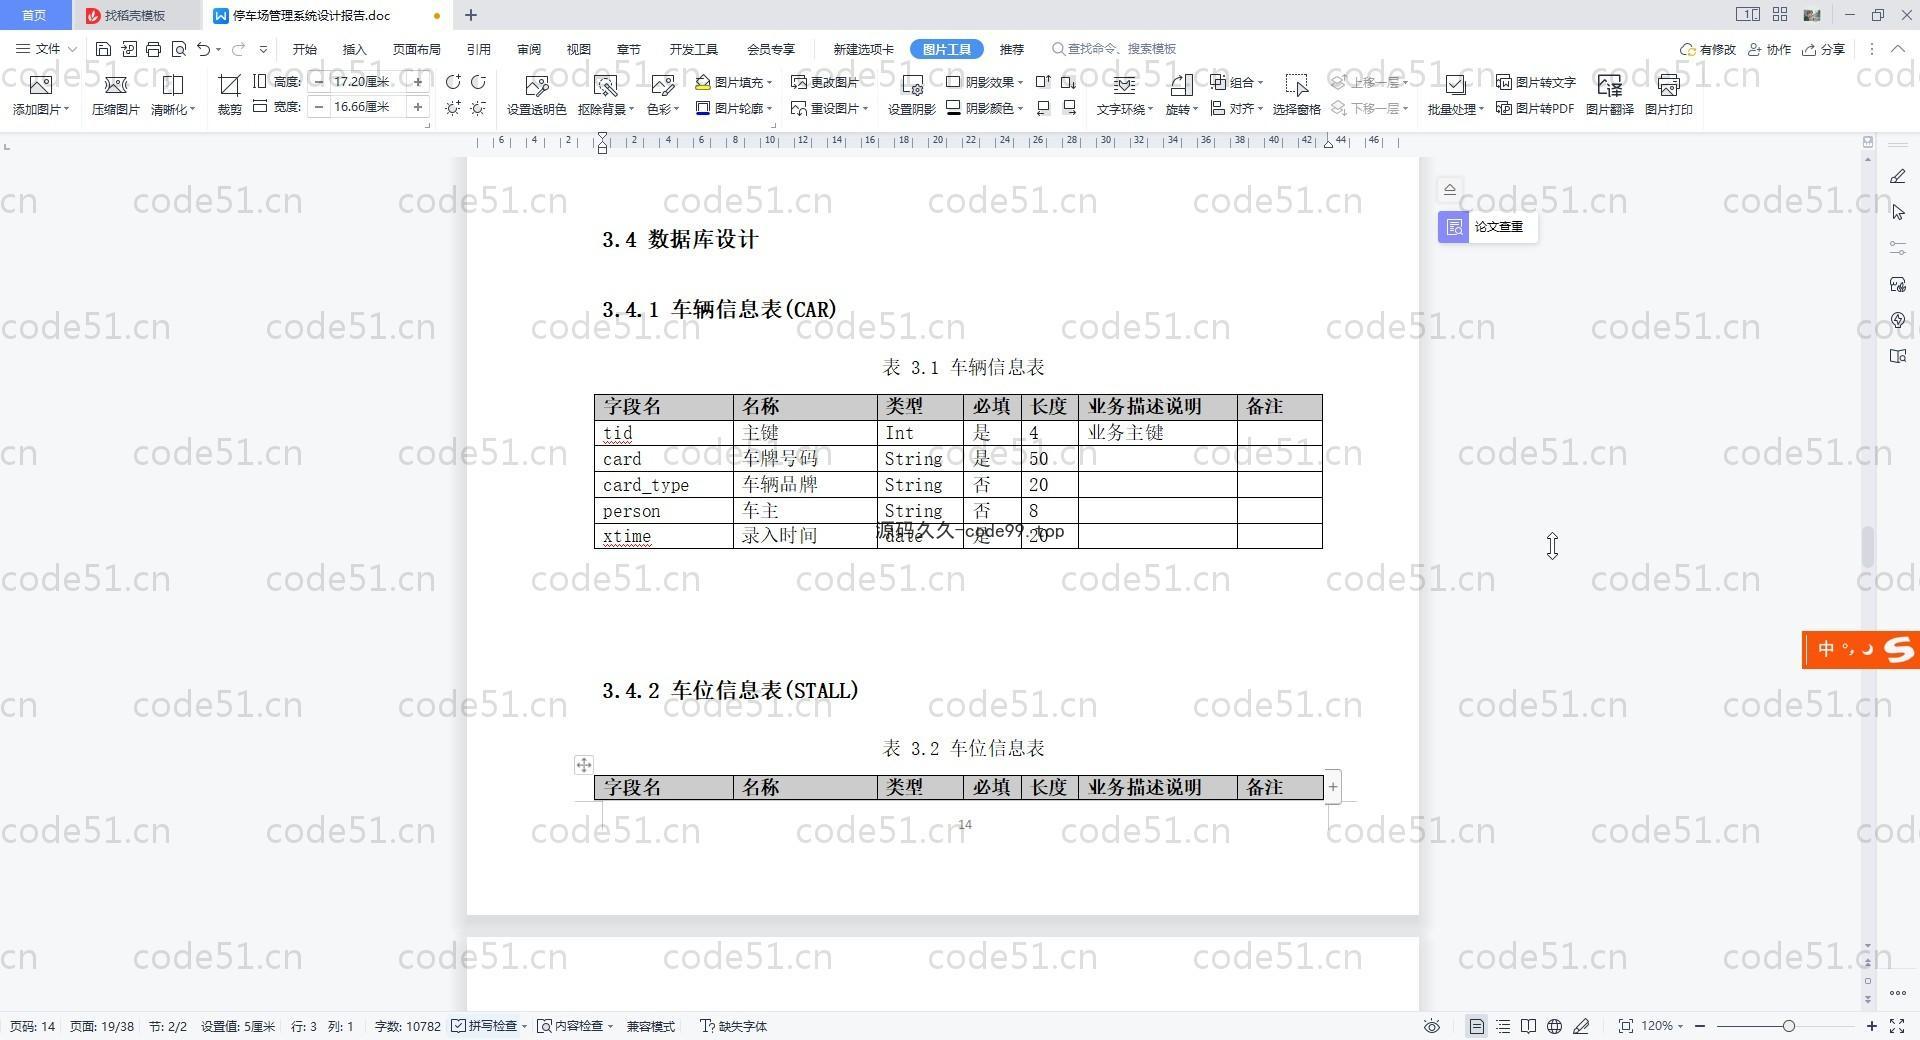Image resolution: width=1920 pixels, height=1040 pixels.
Task: Switch to the Review (审阅) tab
Action: 529,49
